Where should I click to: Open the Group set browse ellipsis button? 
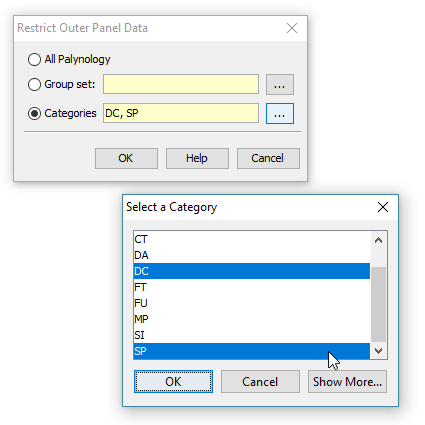coord(280,85)
